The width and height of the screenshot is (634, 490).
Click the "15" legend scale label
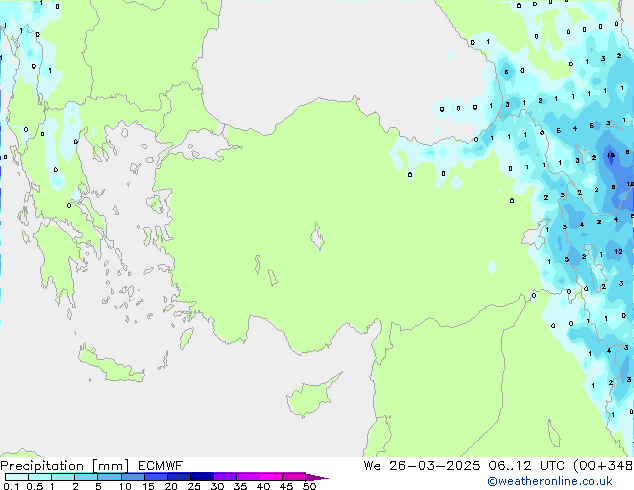[x=148, y=486]
